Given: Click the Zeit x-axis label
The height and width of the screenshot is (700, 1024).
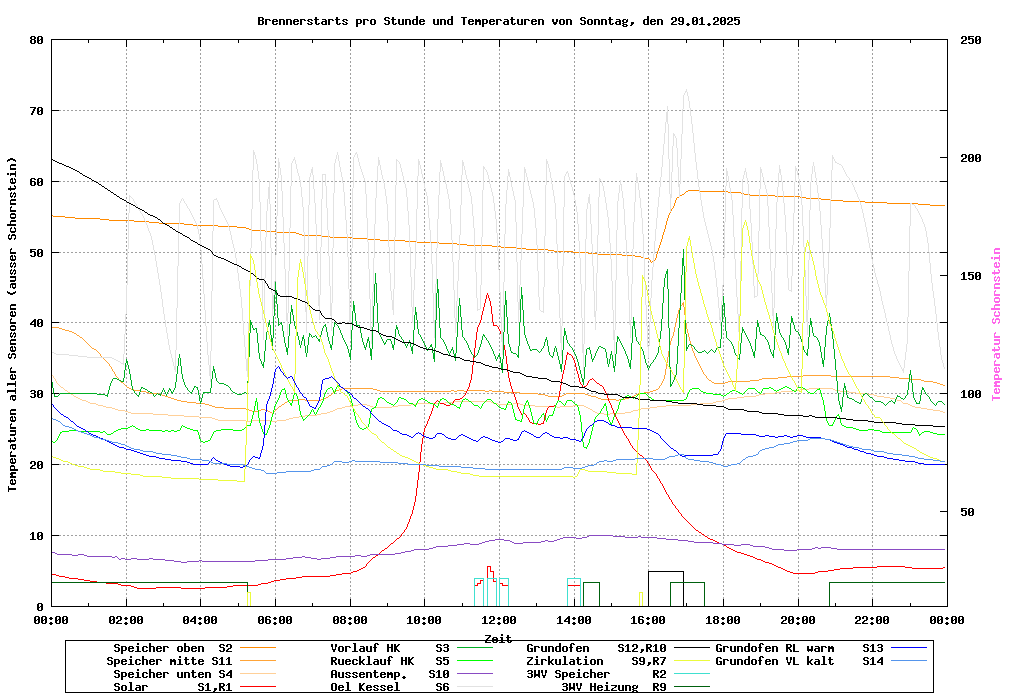Looking at the screenshot, I should (x=498, y=638).
